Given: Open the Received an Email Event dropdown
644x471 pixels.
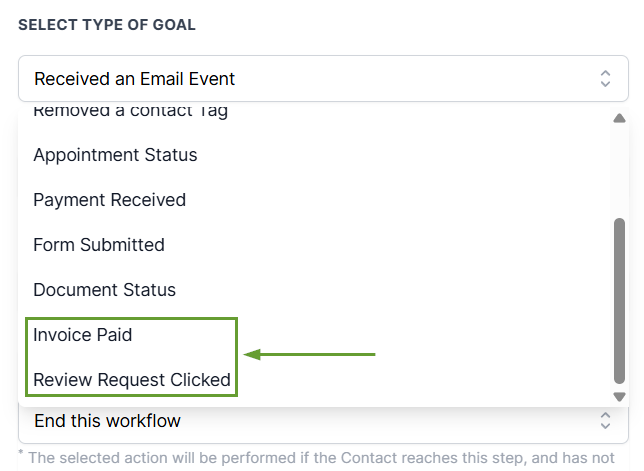Looking at the screenshot, I should 300,78.
